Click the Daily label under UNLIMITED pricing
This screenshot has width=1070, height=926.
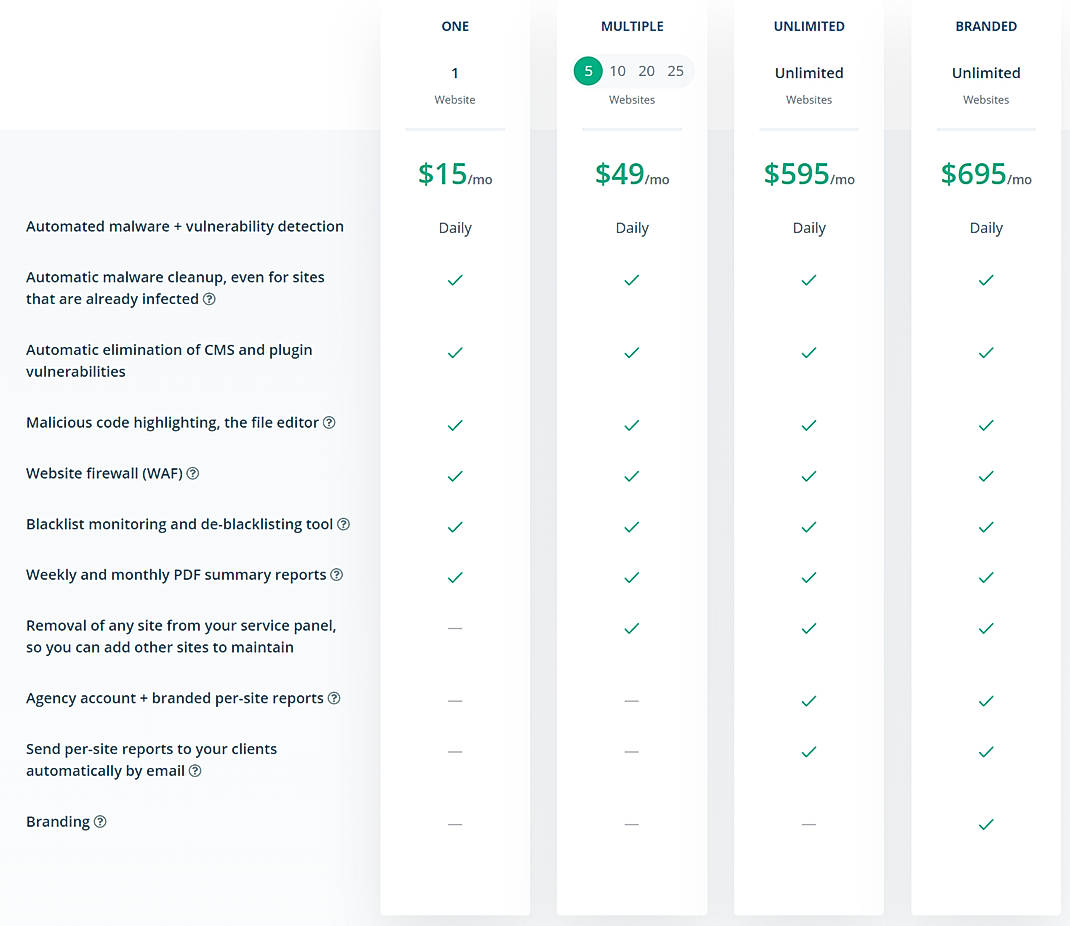click(x=809, y=227)
